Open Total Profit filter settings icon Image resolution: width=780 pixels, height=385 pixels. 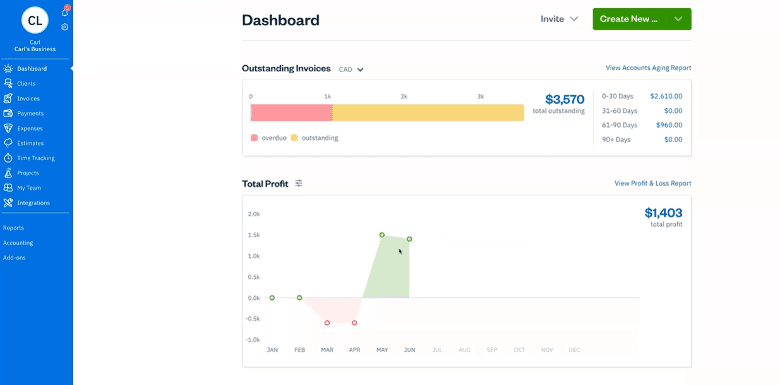(298, 184)
